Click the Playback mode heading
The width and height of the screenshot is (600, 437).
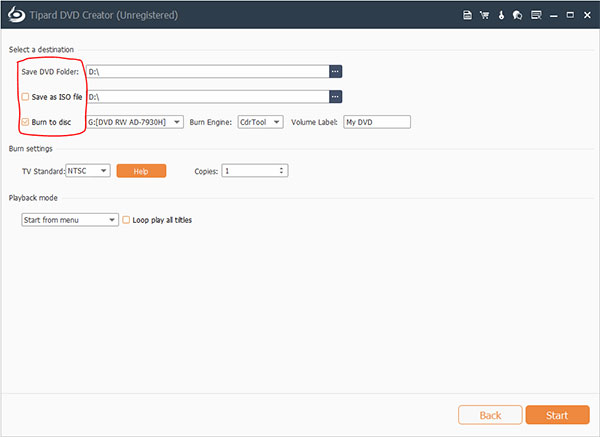(33, 198)
